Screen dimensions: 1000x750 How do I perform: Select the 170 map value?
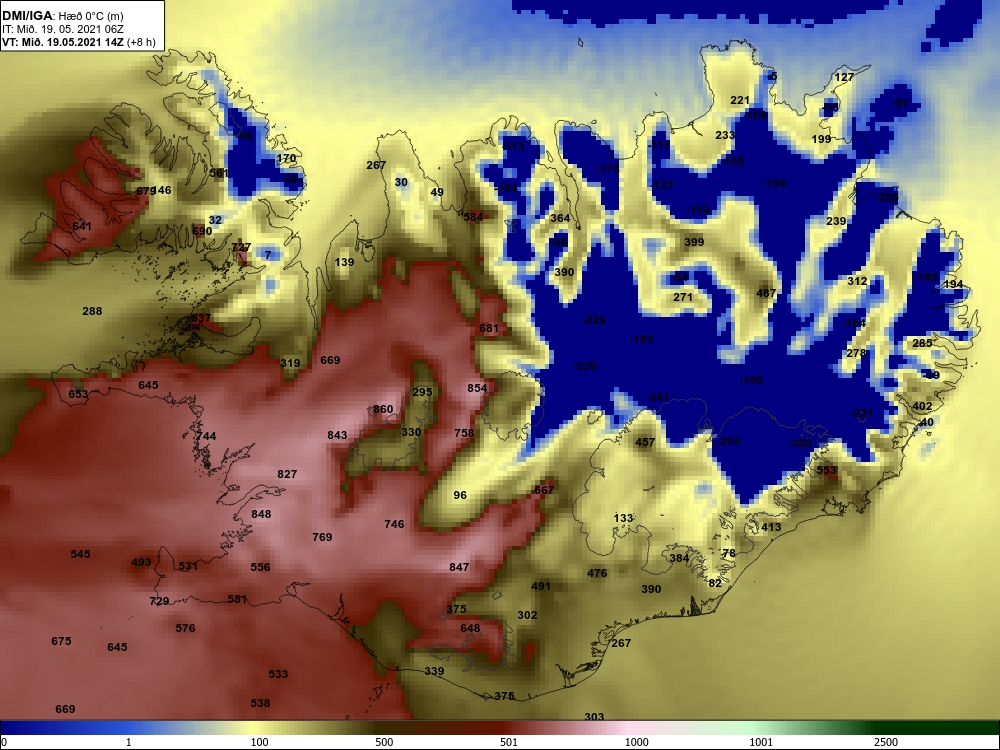[x=286, y=158]
